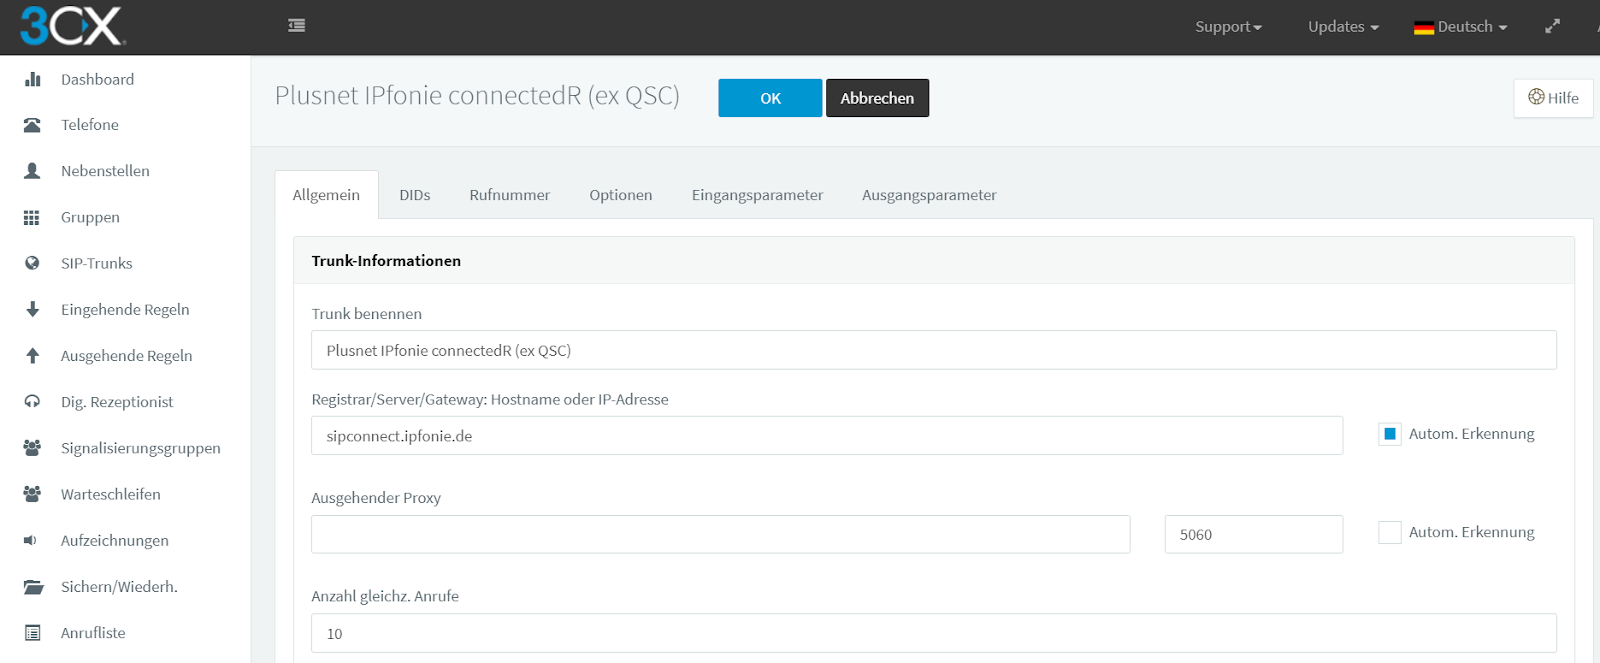Click the Trunk benennen input field
1600x663 pixels.
click(x=934, y=350)
